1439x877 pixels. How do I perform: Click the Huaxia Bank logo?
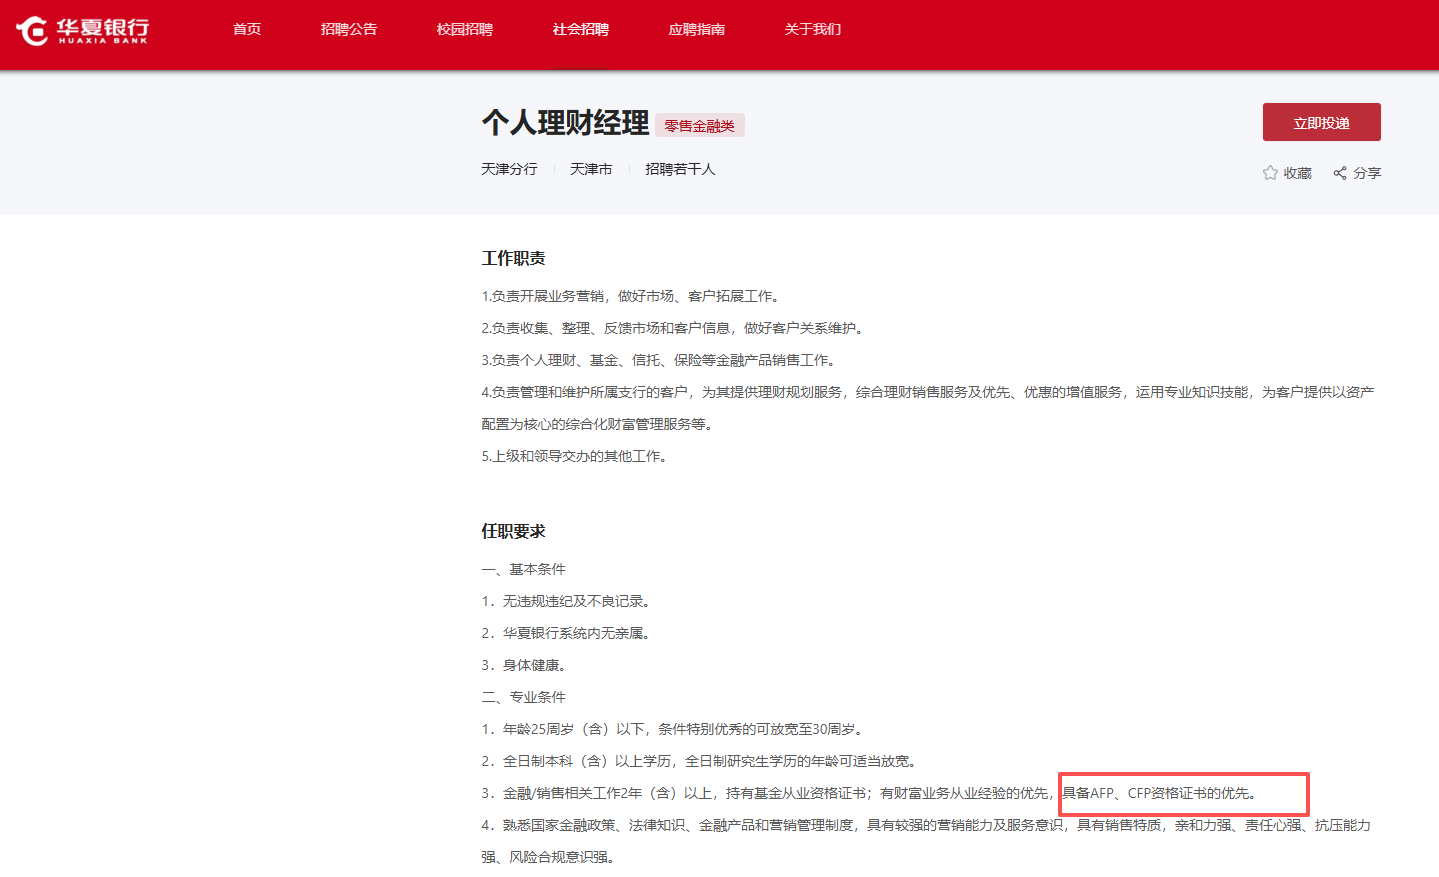[82, 30]
